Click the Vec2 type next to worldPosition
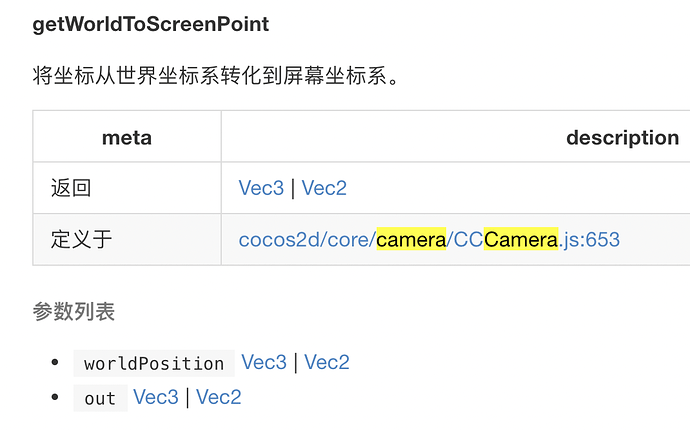Screen dimensions: 690x430 pos(327,362)
